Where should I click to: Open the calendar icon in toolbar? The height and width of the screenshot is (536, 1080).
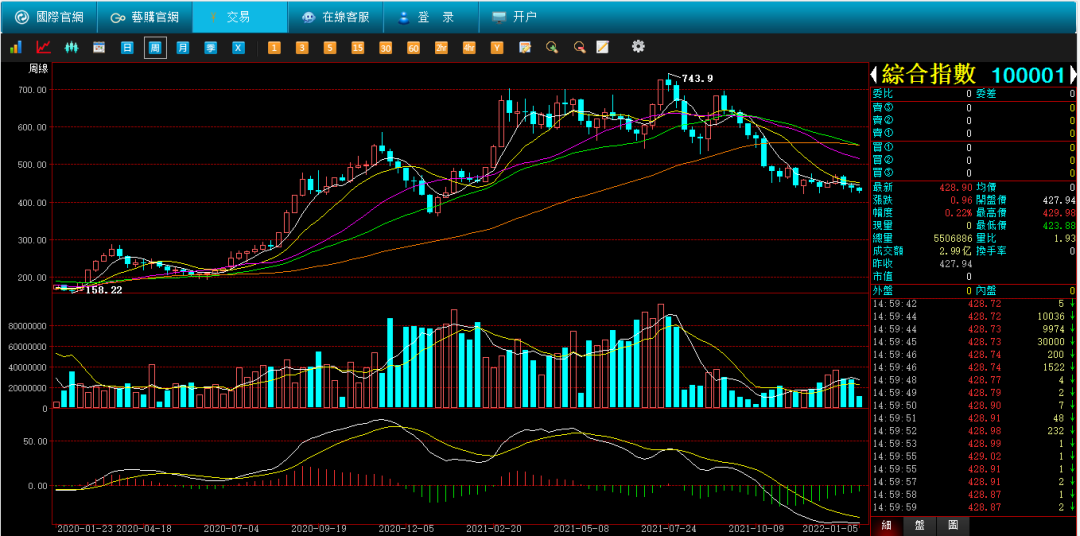[99, 48]
